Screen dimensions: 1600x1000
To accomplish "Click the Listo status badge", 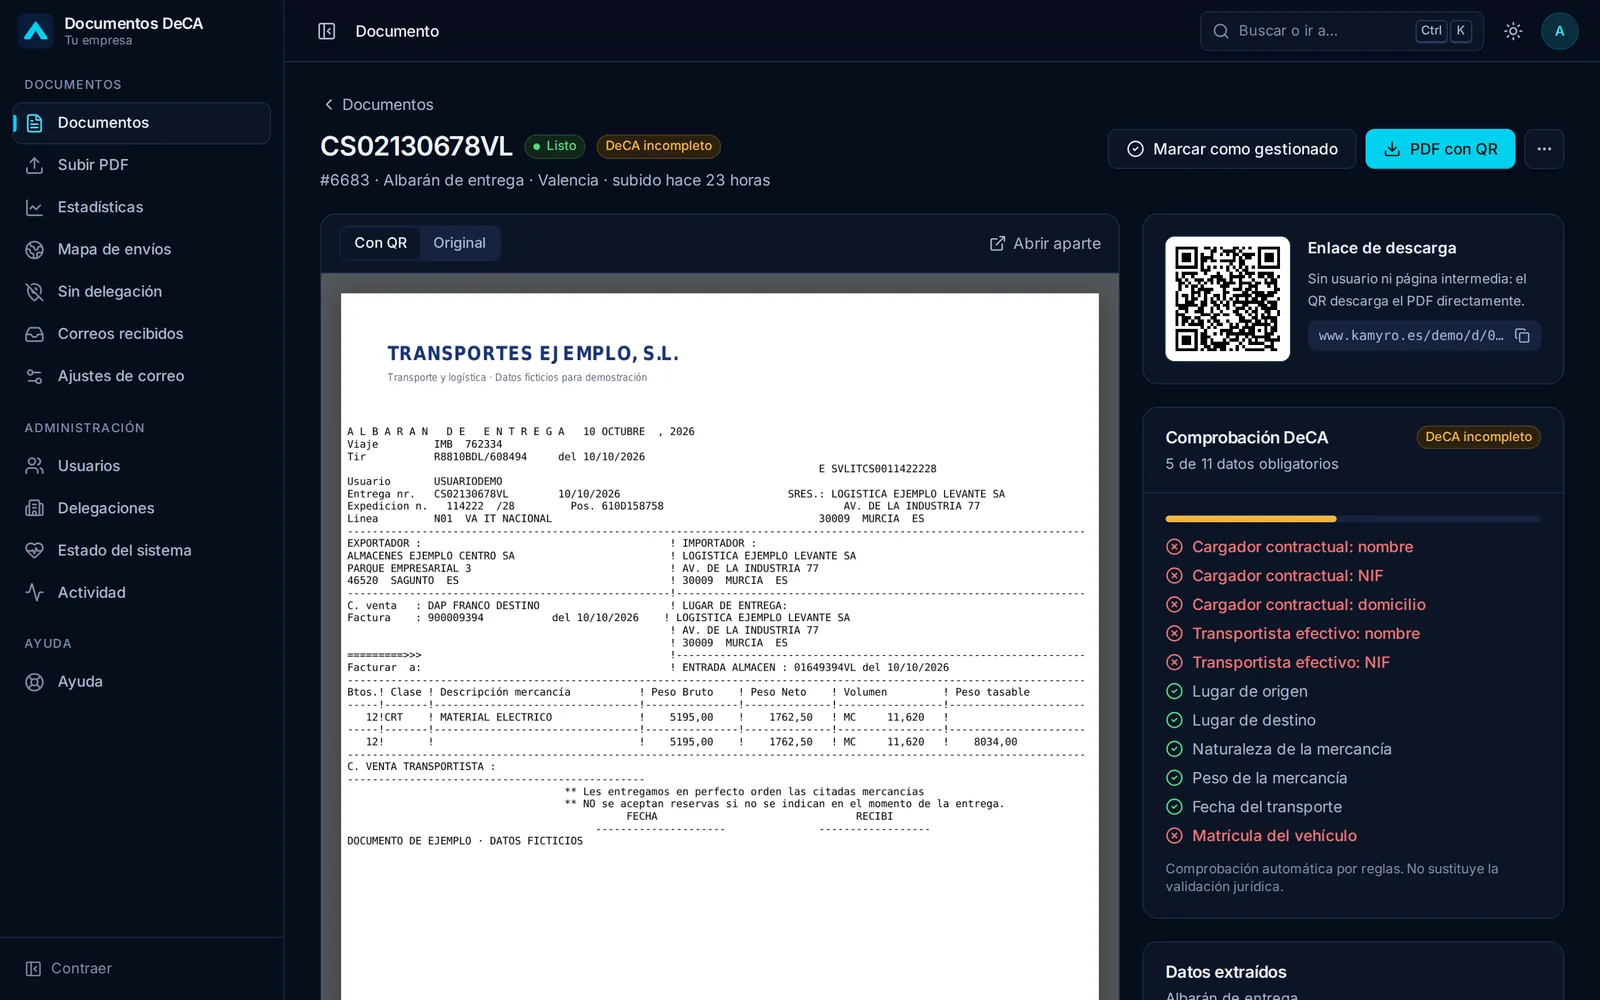I will pos(554,146).
